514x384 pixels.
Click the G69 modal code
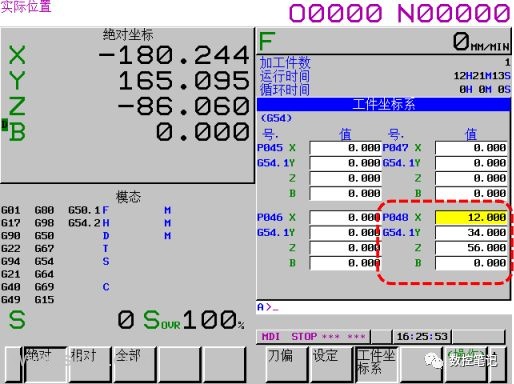point(44,287)
